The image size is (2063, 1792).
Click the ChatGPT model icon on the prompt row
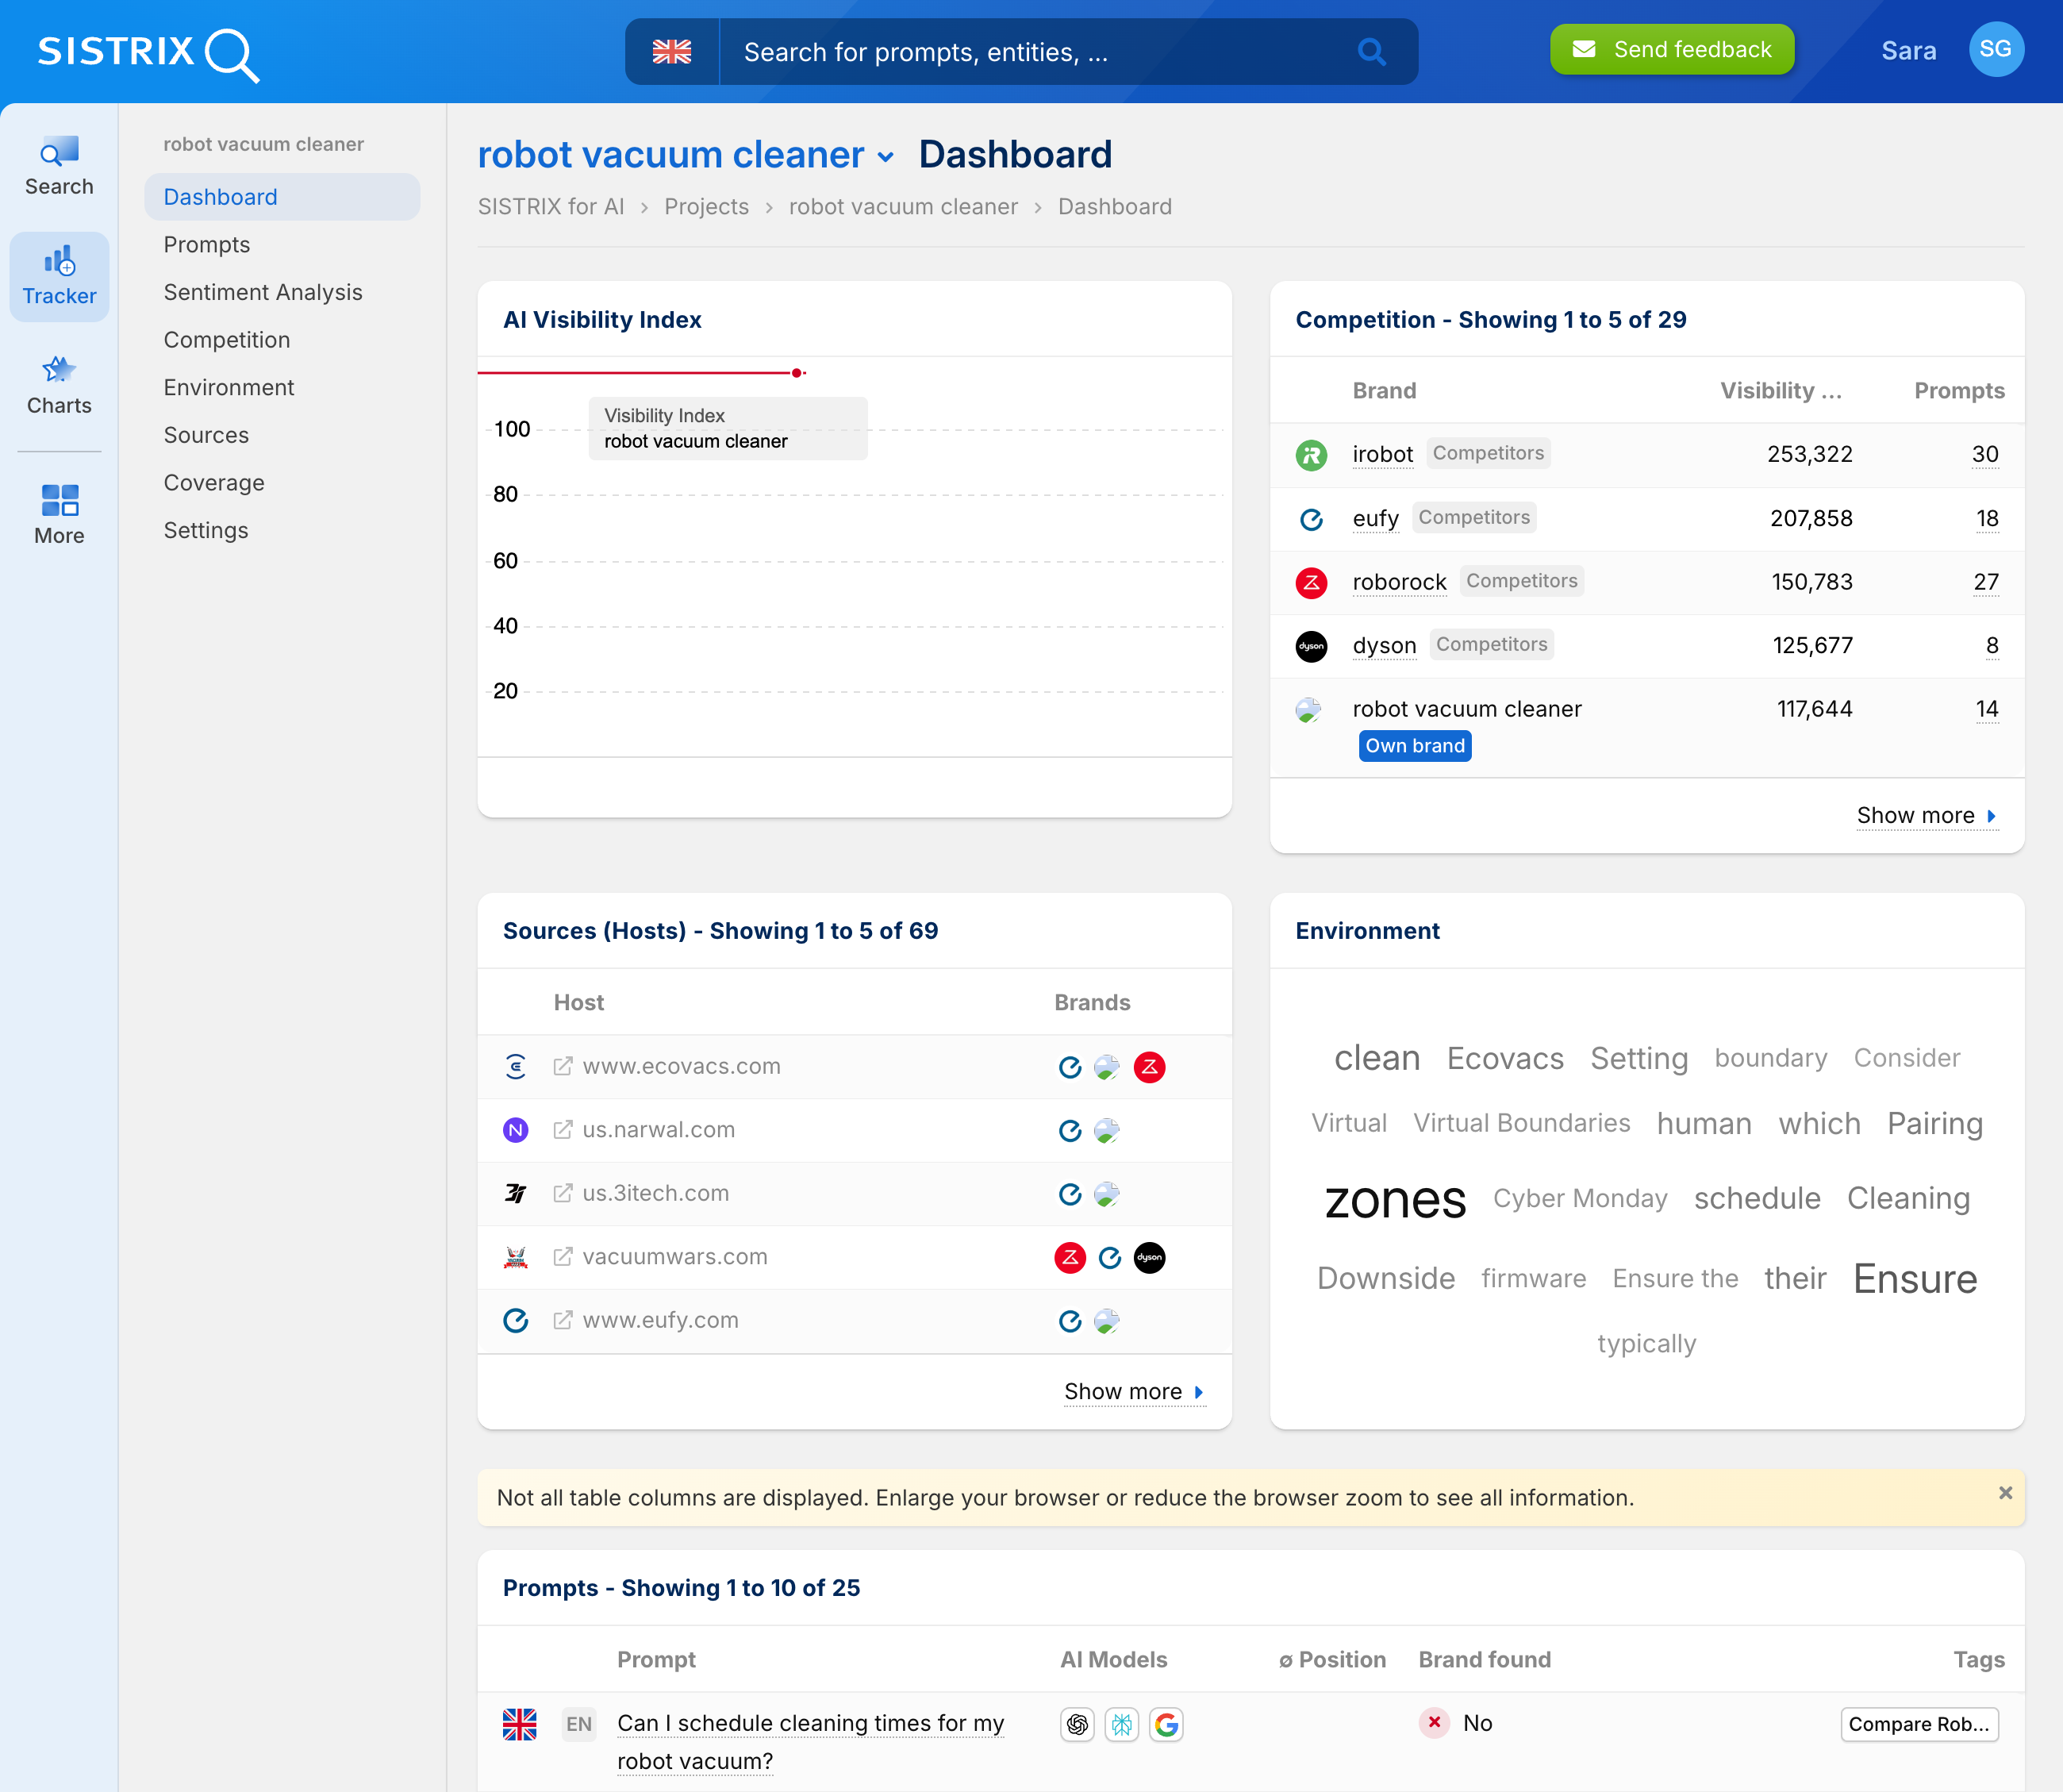coord(1077,1724)
